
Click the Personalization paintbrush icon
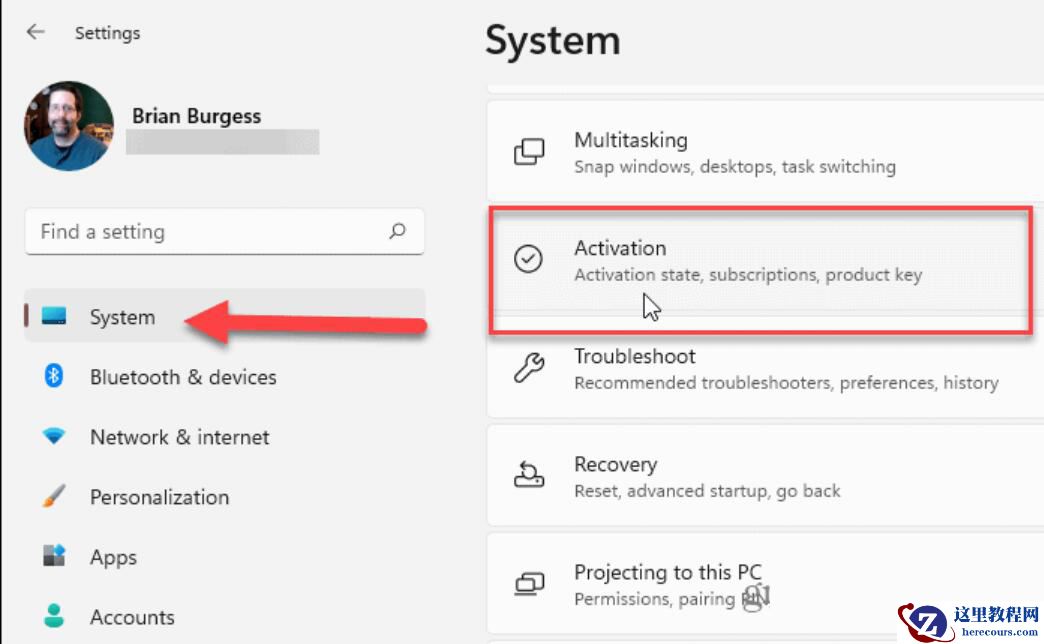(x=54, y=496)
